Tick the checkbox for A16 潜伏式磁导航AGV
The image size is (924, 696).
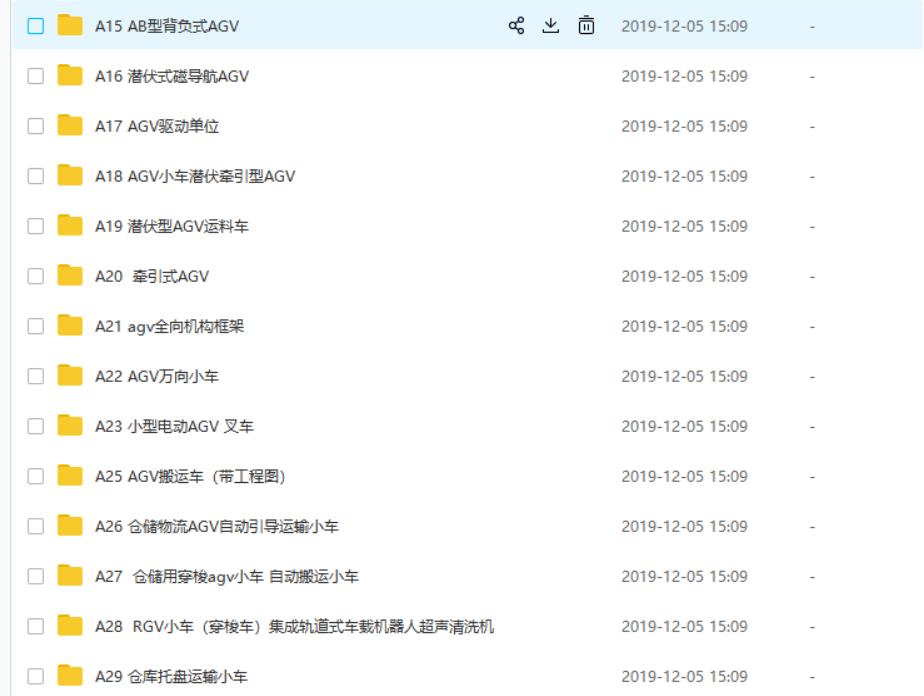tap(35, 76)
